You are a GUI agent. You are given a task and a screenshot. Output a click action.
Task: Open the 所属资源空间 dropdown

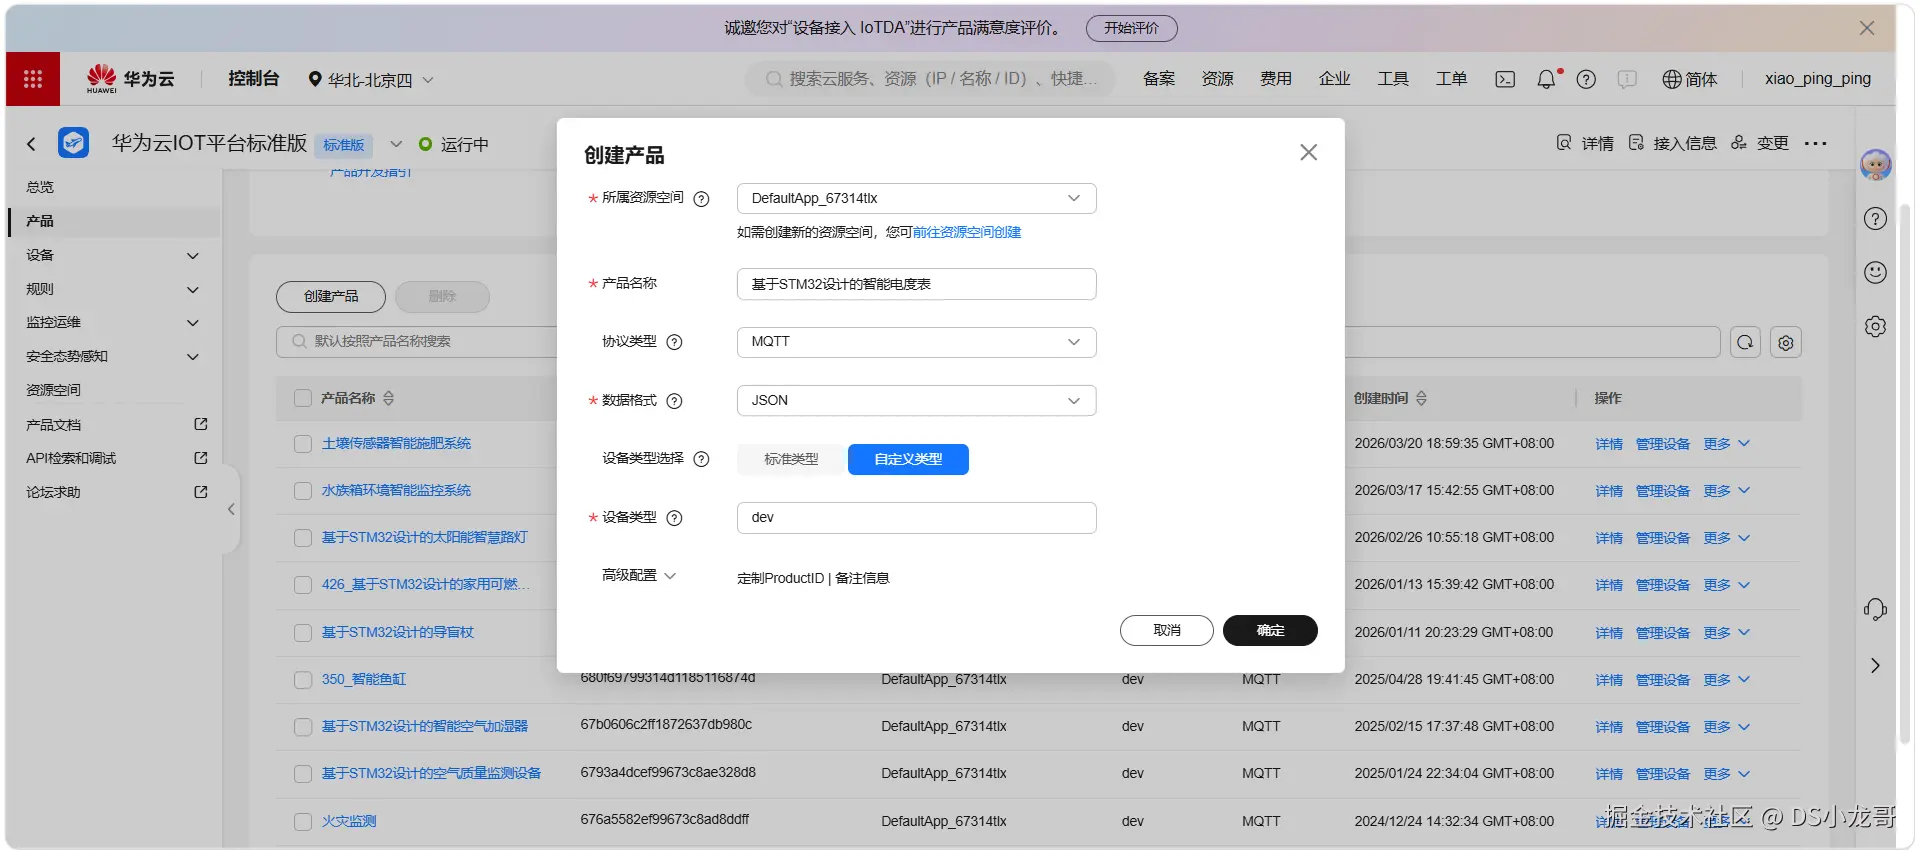[916, 198]
